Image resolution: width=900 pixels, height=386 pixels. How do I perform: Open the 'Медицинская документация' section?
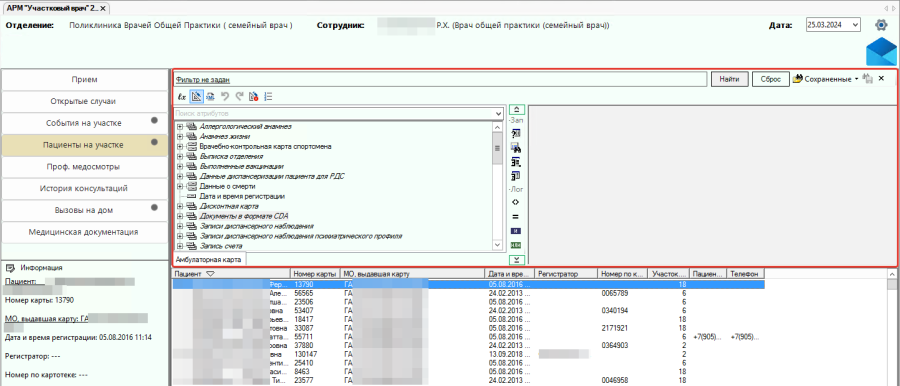click(x=85, y=232)
